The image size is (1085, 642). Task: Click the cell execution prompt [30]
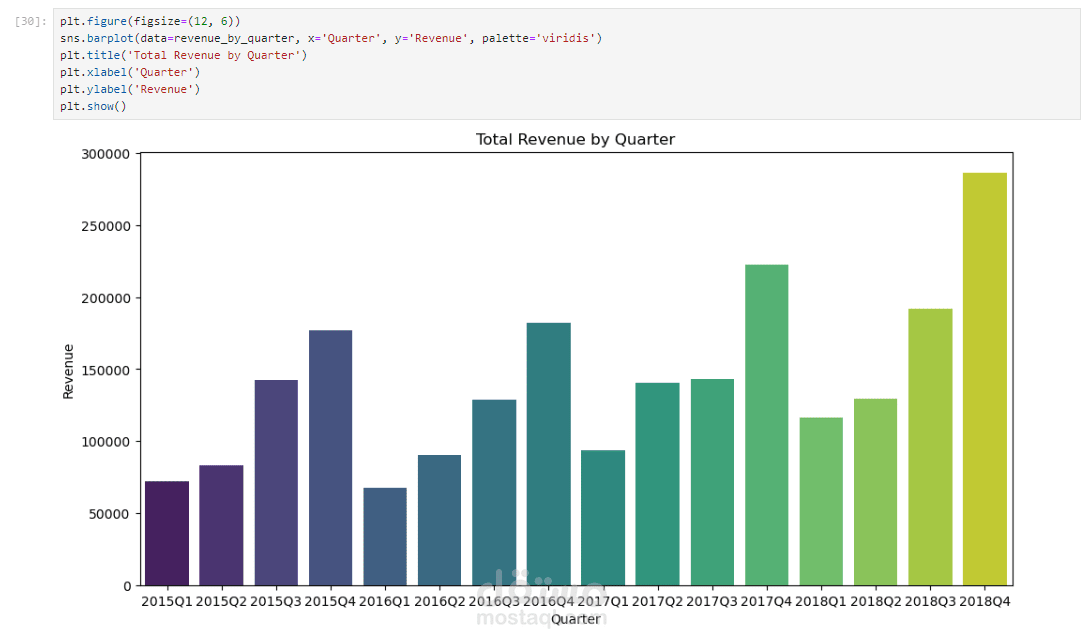[x=31, y=21]
